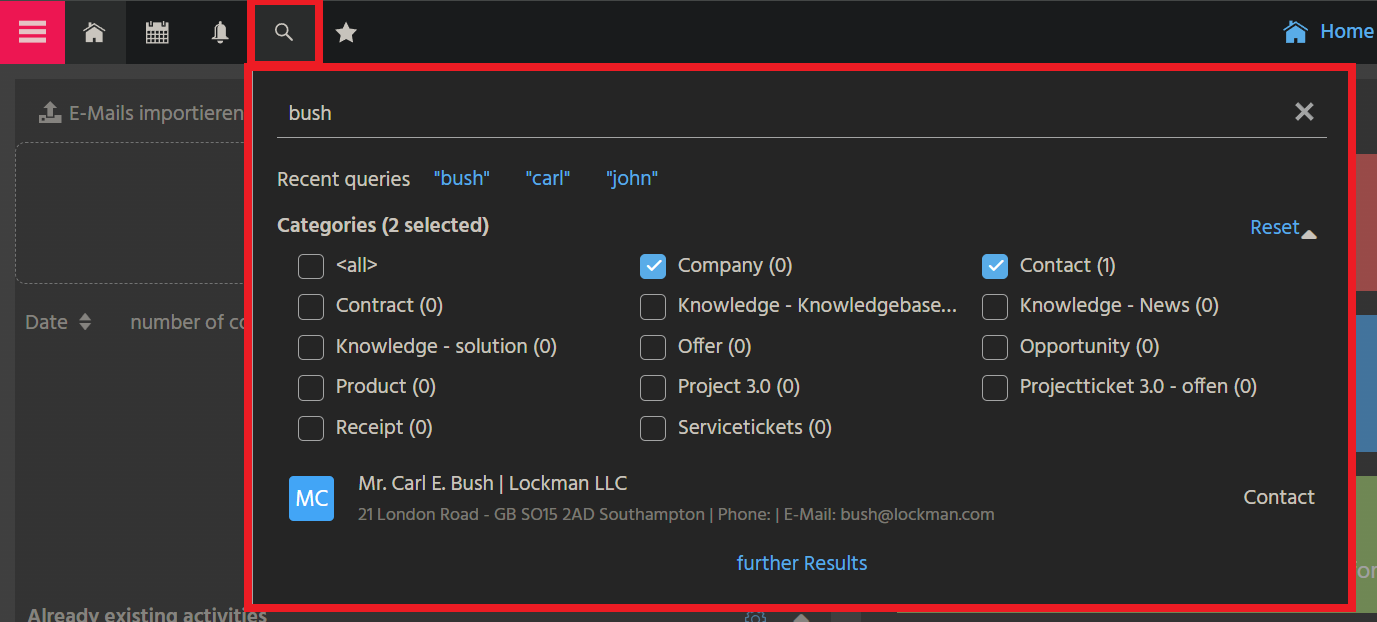
Task: Click the MC contact avatar
Action: click(311, 498)
